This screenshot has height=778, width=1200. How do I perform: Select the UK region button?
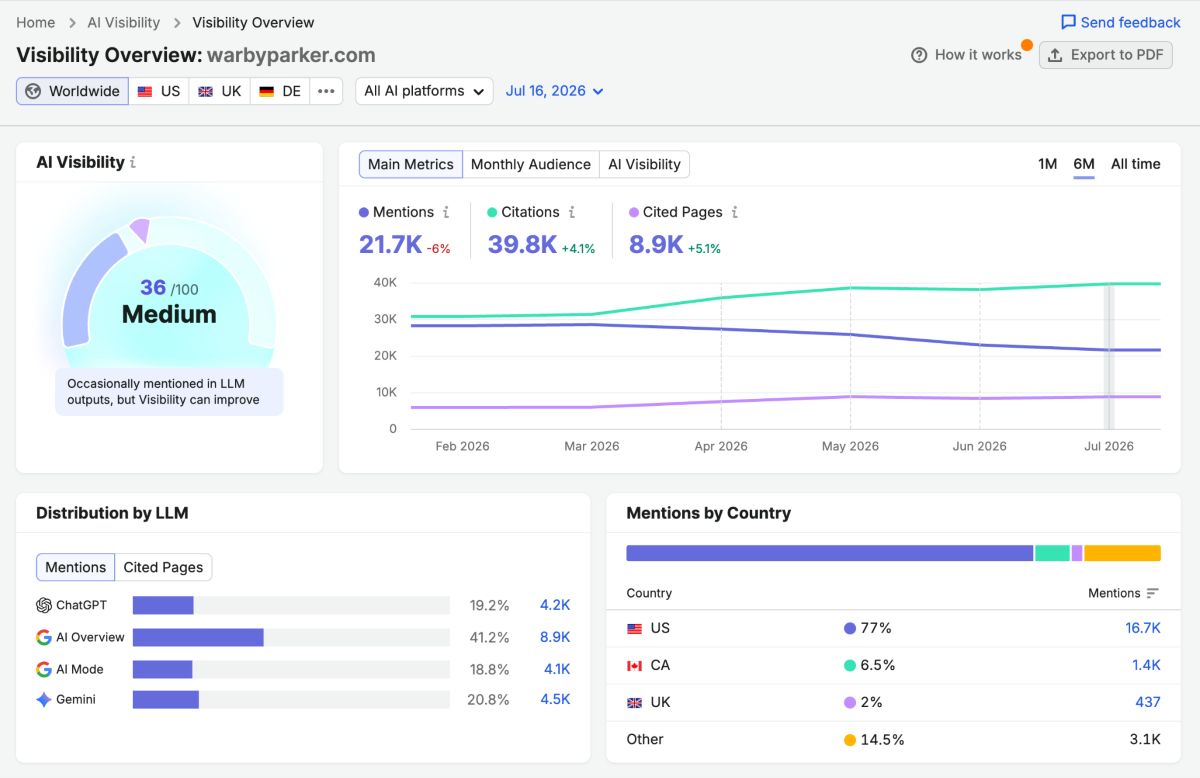click(220, 91)
